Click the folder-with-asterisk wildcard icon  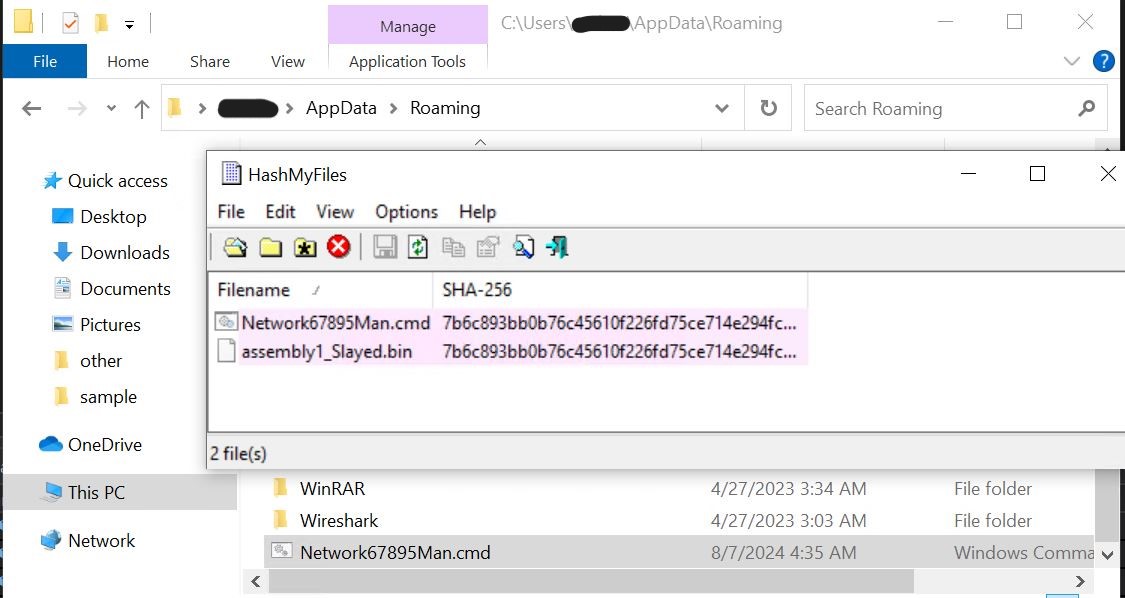(304, 247)
